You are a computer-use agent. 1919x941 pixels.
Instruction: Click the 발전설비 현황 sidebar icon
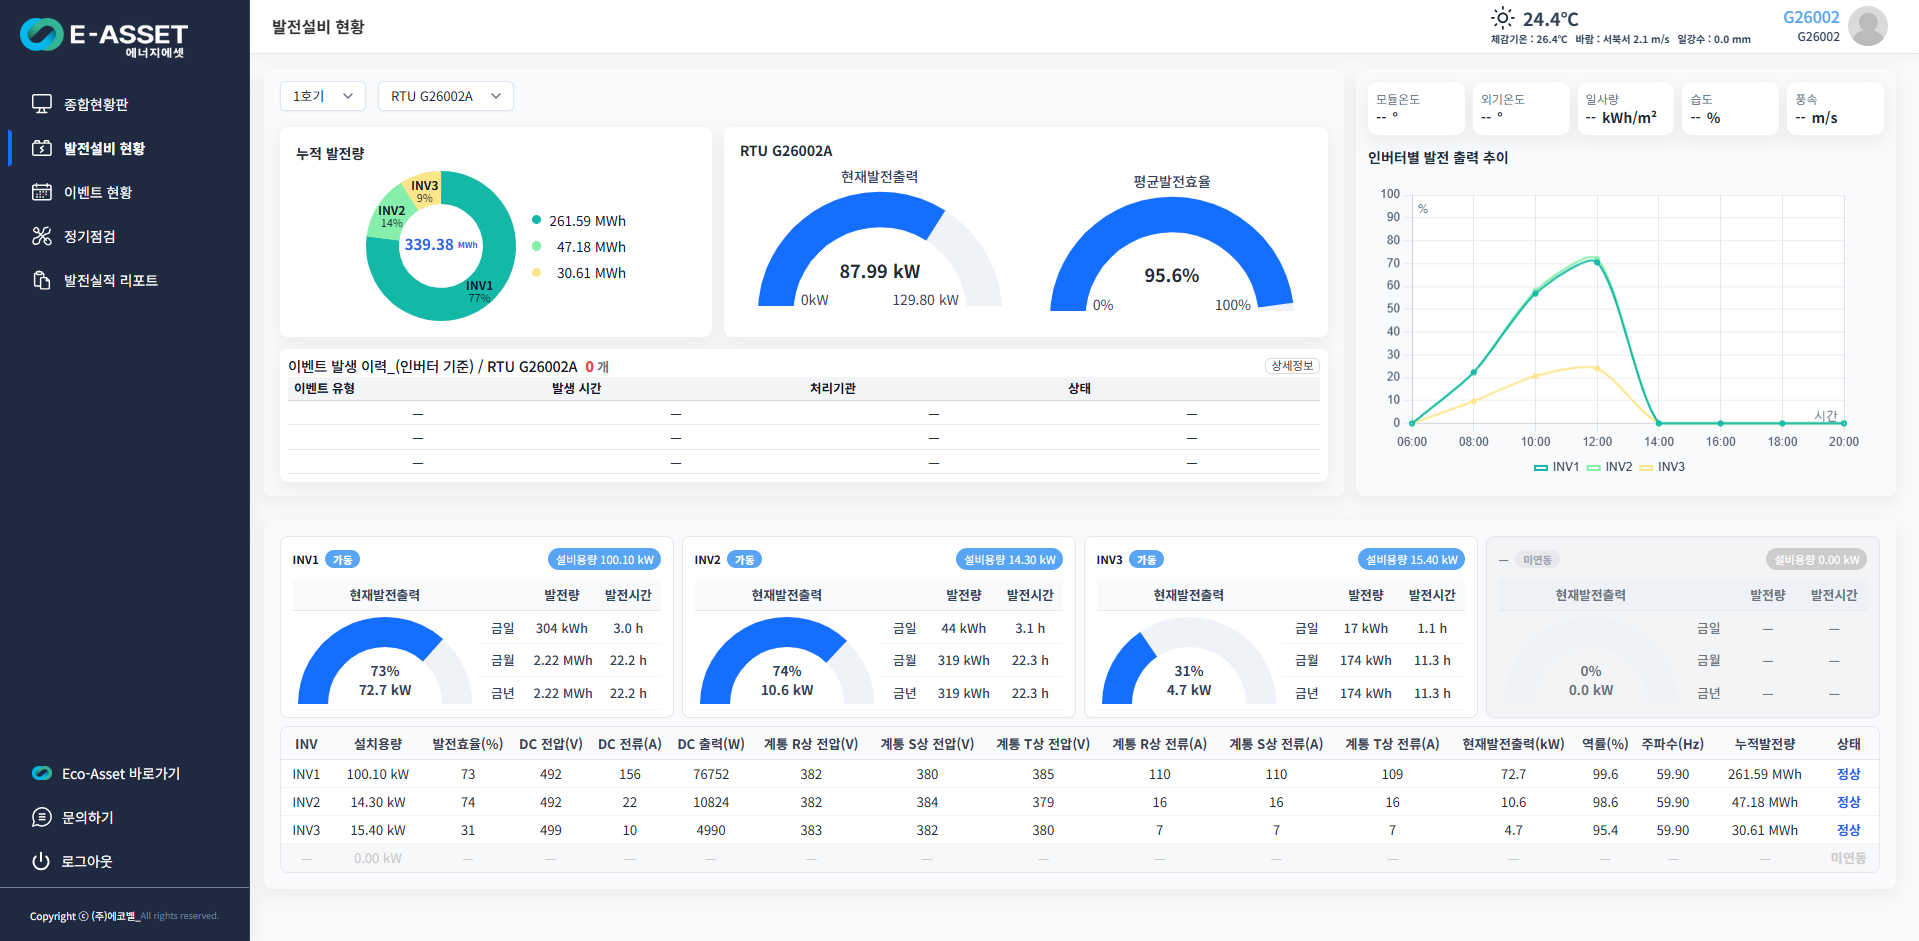[42, 148]
